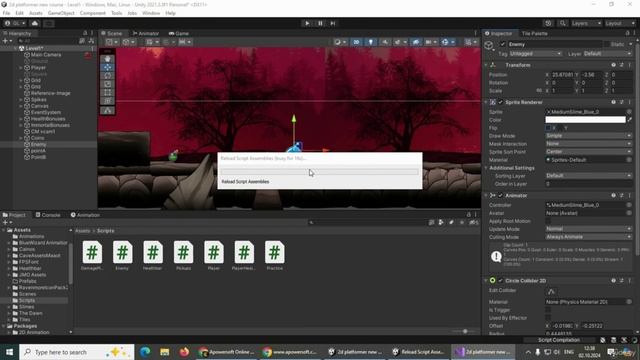Click the Step frame button
This screenshot has width=640, height=360.
333,23
